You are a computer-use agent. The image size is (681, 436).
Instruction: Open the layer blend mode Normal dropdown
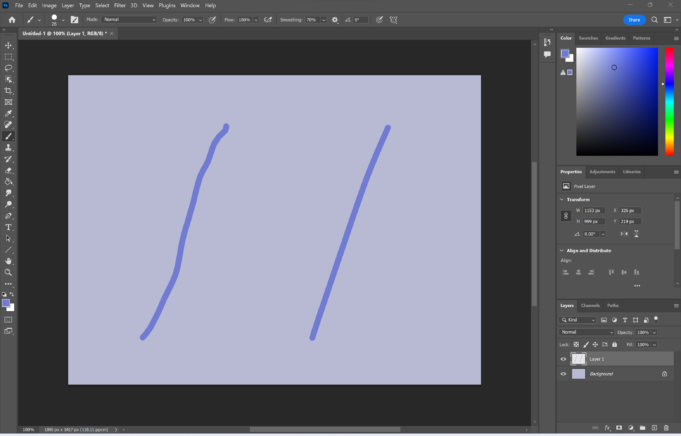click(586, 332)
